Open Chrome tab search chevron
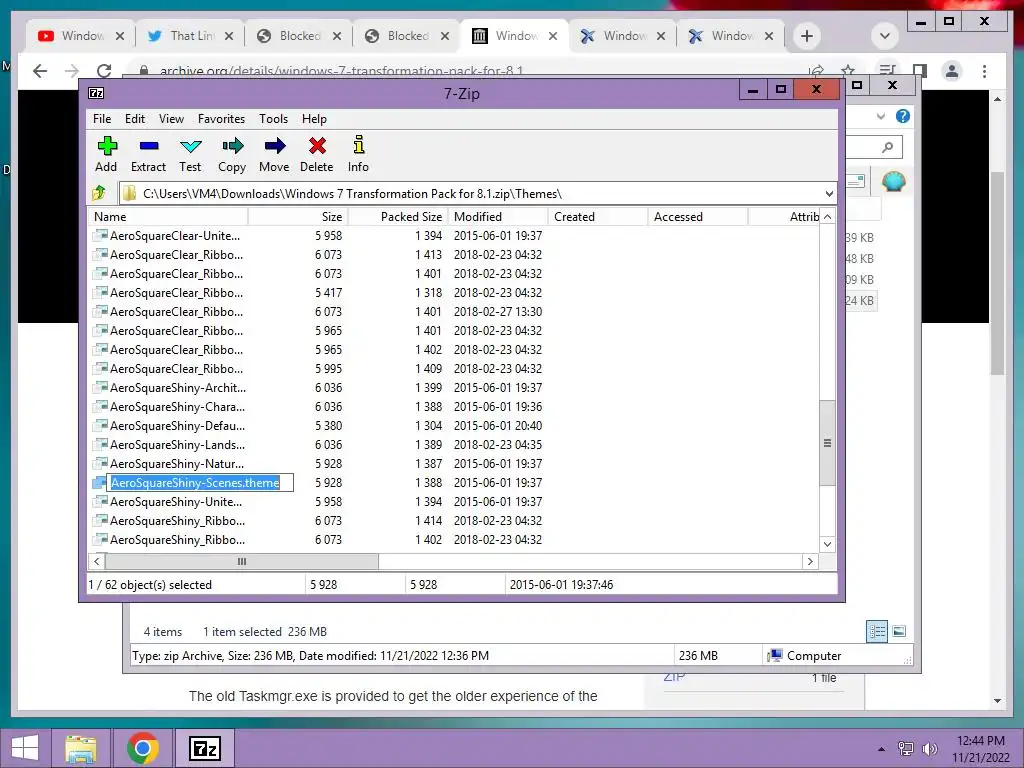 885,36
